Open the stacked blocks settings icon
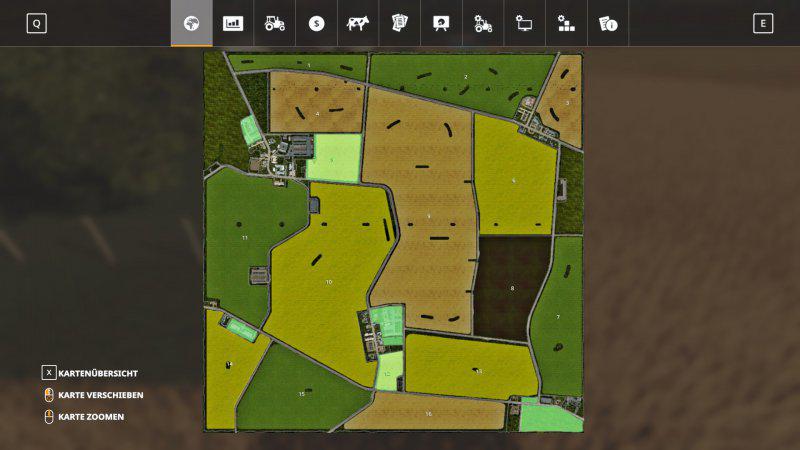Image resolution: width=800 pixels, height=450 pixels. point(566,23)
